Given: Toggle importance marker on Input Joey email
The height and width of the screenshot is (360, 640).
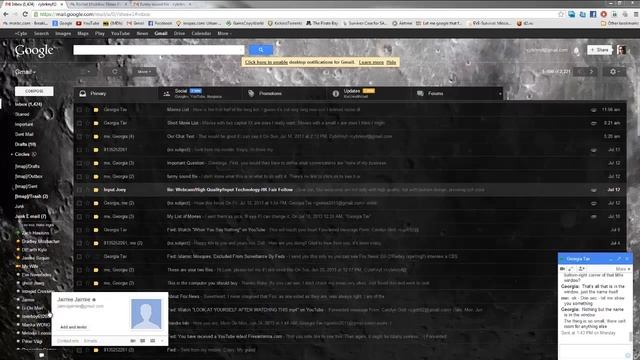Looking at the screenshot, I should pos(96,190).
